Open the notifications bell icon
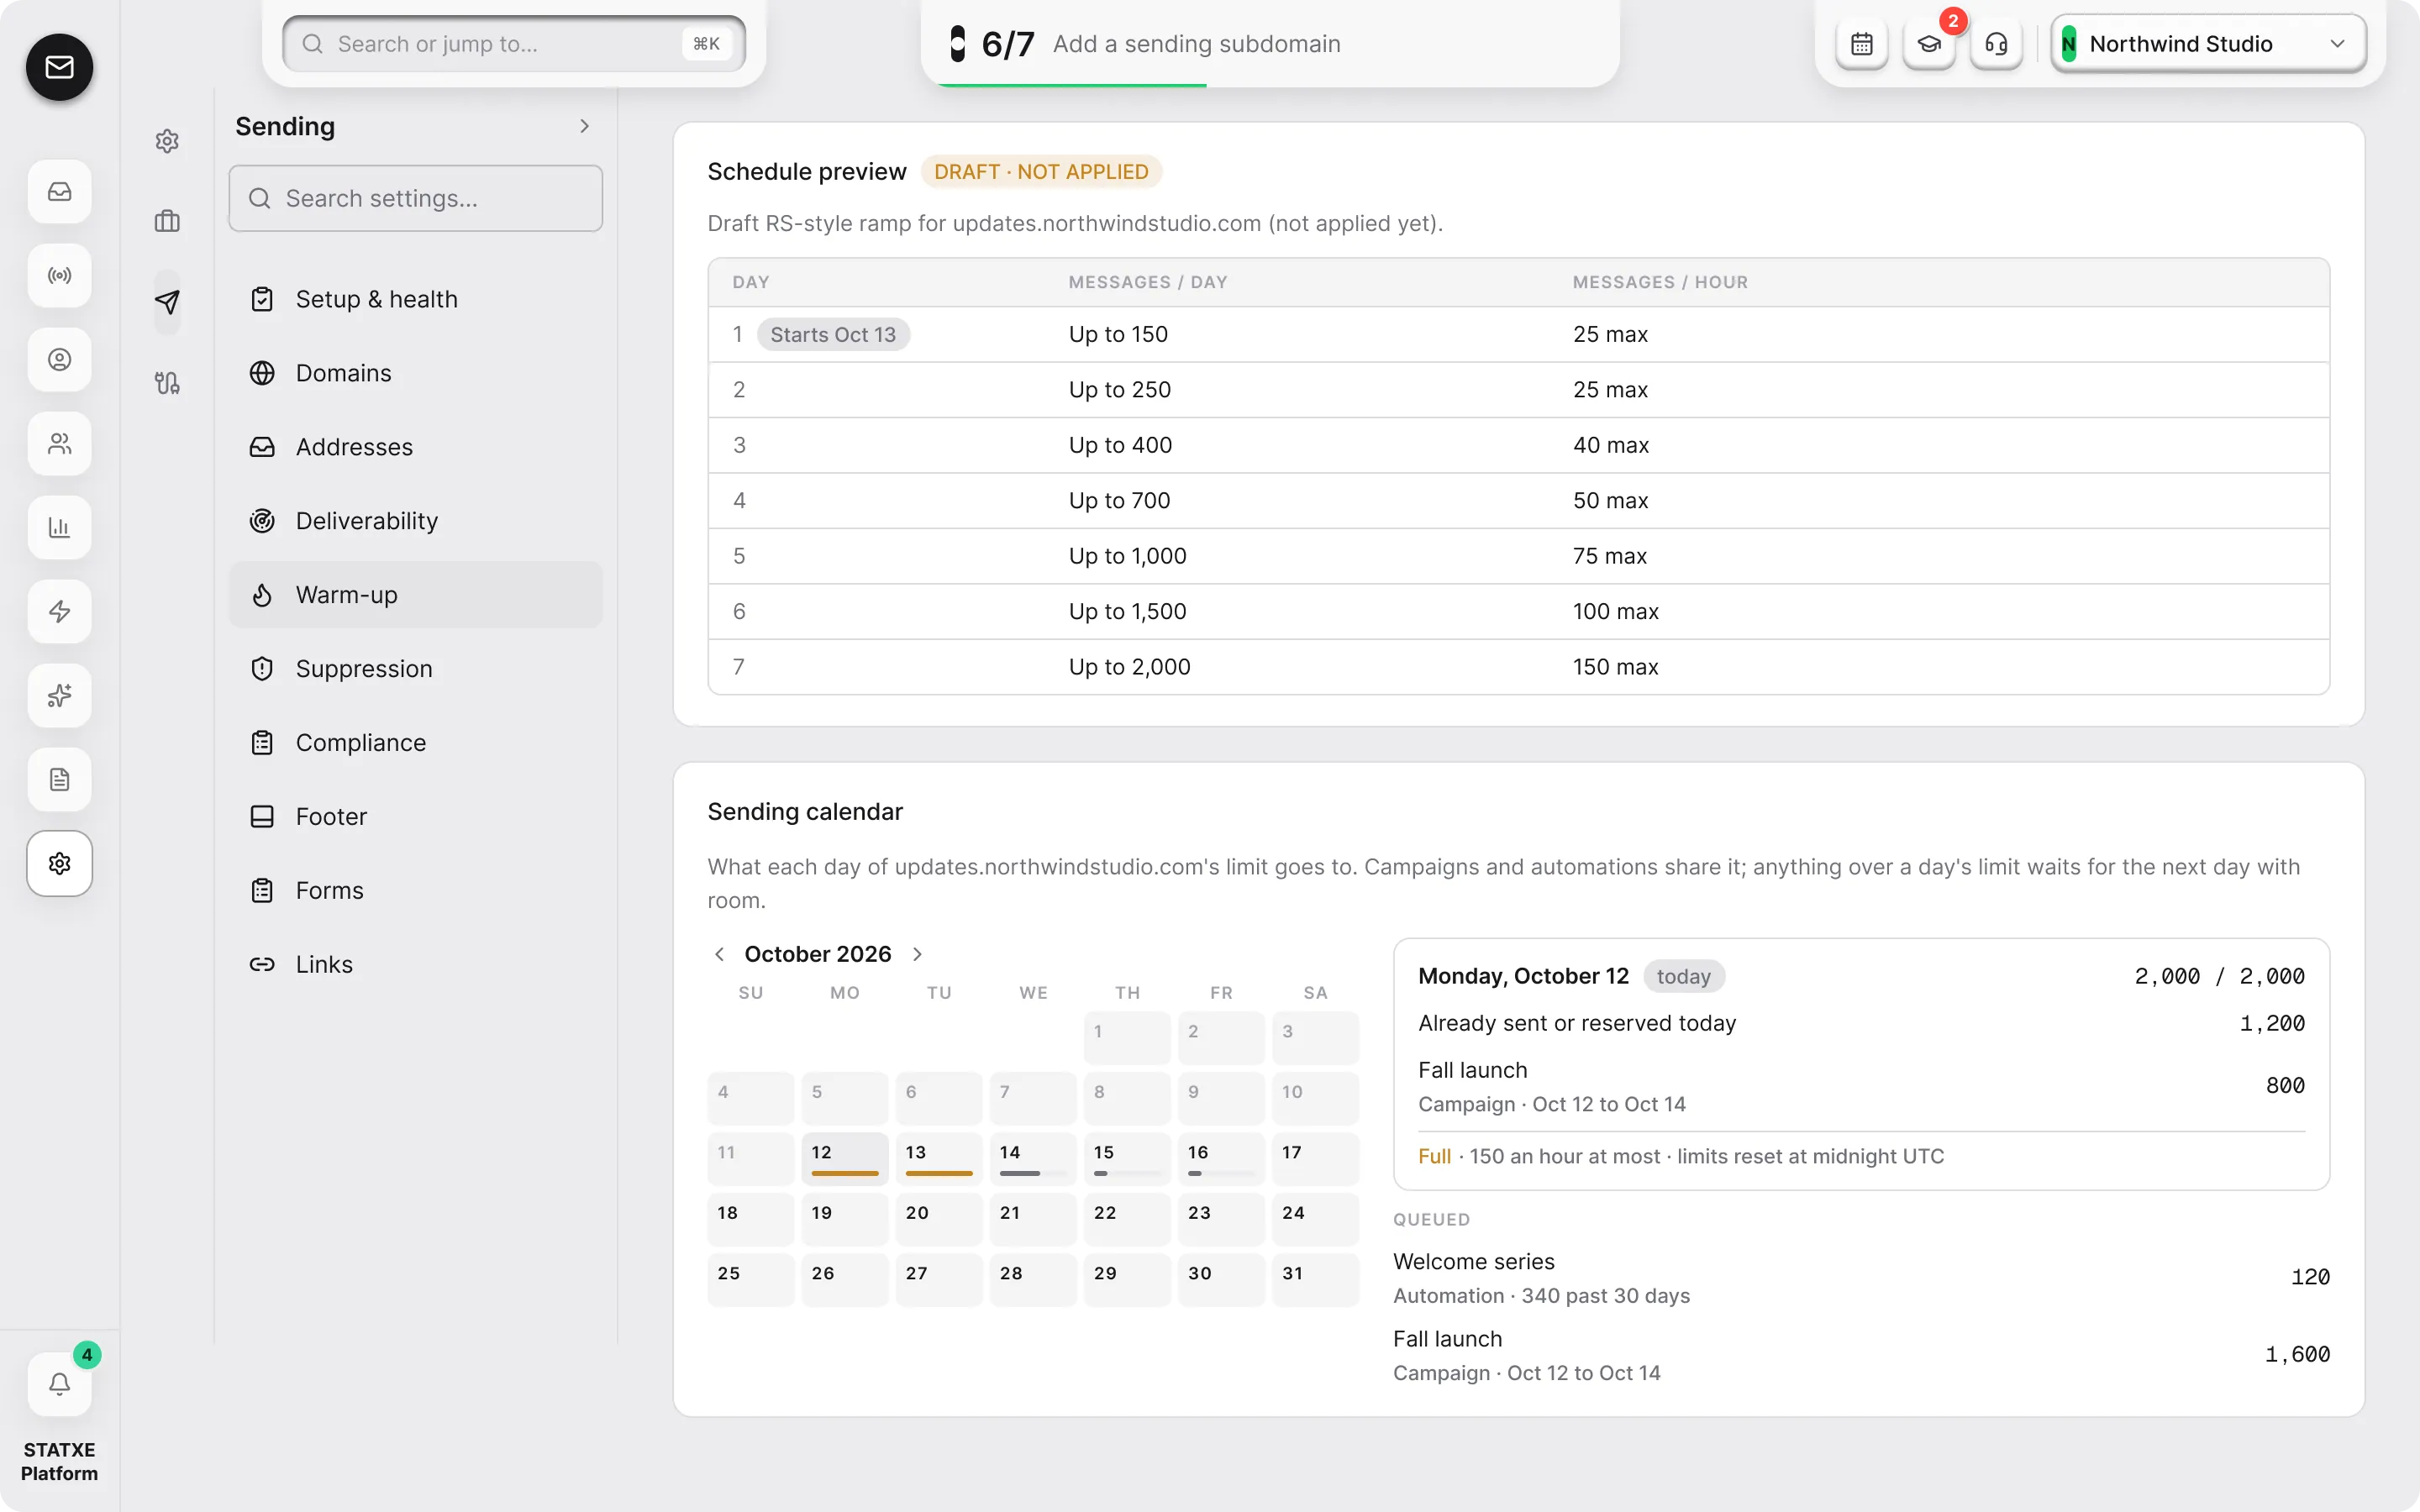The height and width of the screenshot is (1512, 2420). coord(59,1384)
